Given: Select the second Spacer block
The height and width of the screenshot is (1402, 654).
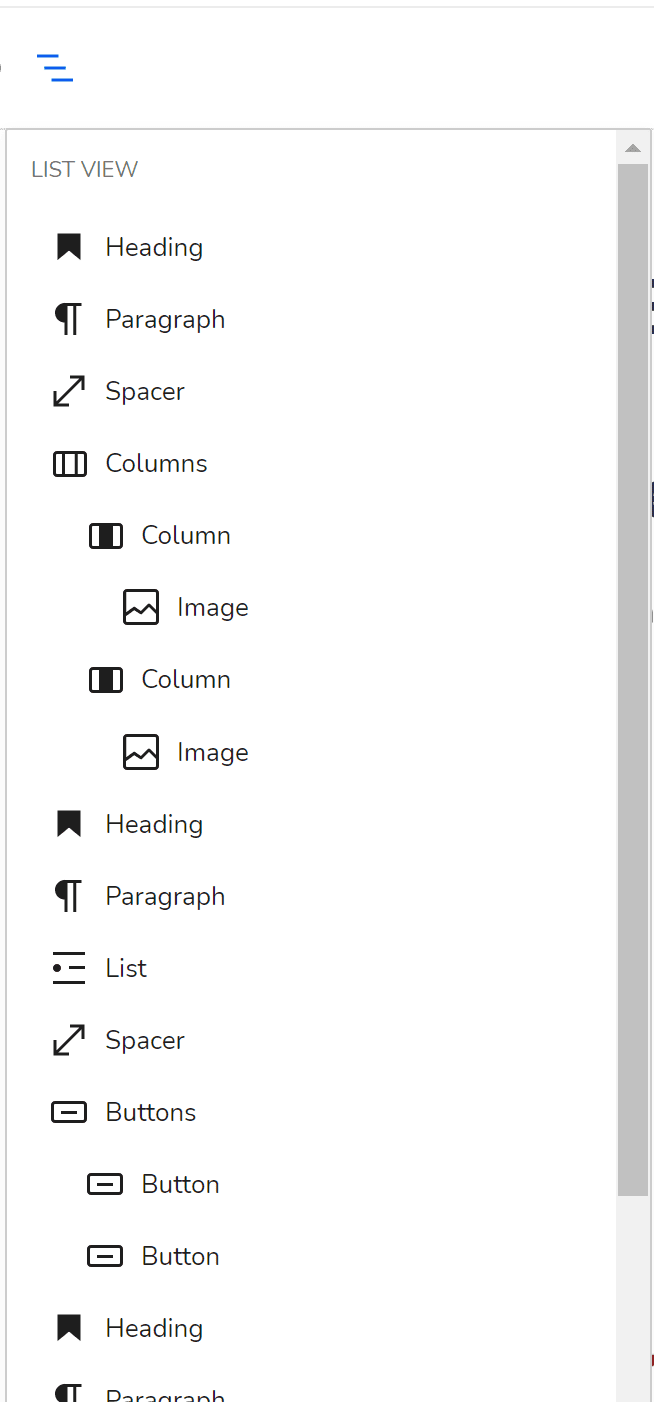Looking at the screenshot, I should pyautogui.click(x=145, y=1040).
